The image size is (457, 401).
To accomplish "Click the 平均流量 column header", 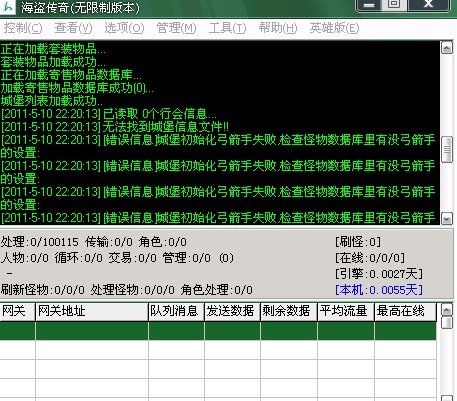I will coord(346,312).
